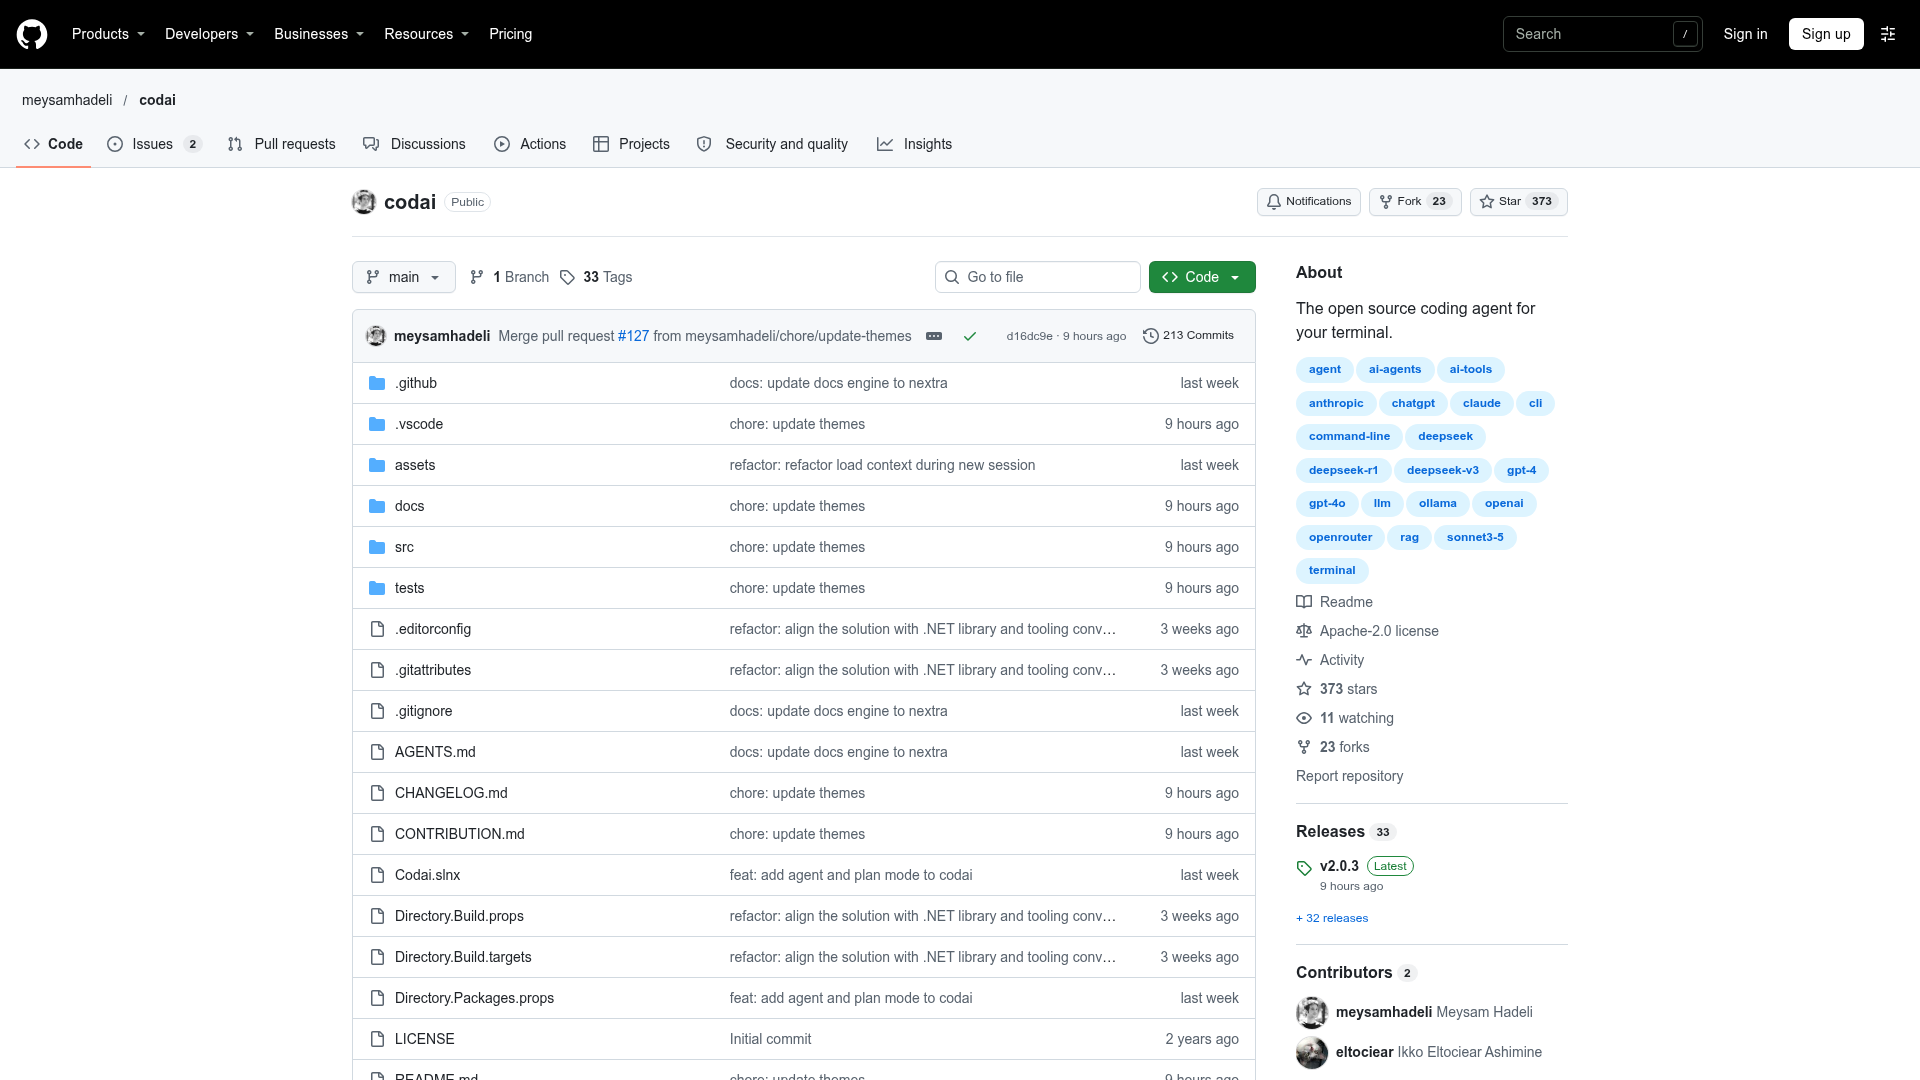Switch to the Pull requests tab
Screen dimensions: 1920x1080
pyautogui.click(x=282, y=144)
